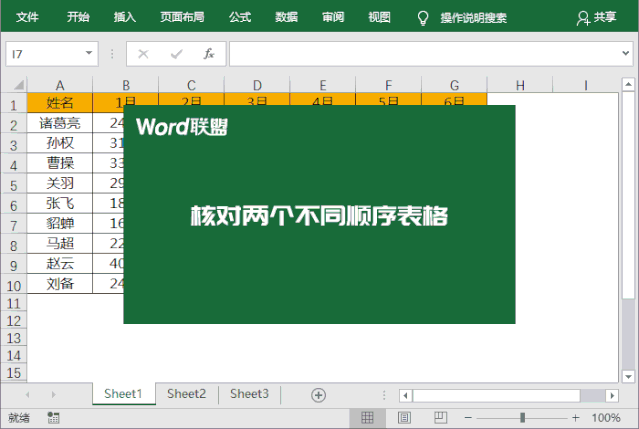Switch to Page Break Preview view
This screenshot has height=429, width=639.
pos(439,418)
